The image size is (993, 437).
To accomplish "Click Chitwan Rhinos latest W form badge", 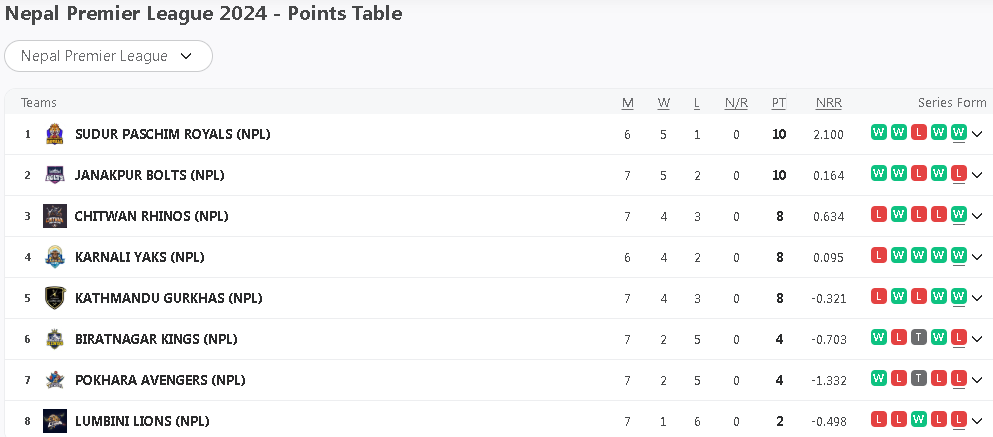I will point(959,214).
